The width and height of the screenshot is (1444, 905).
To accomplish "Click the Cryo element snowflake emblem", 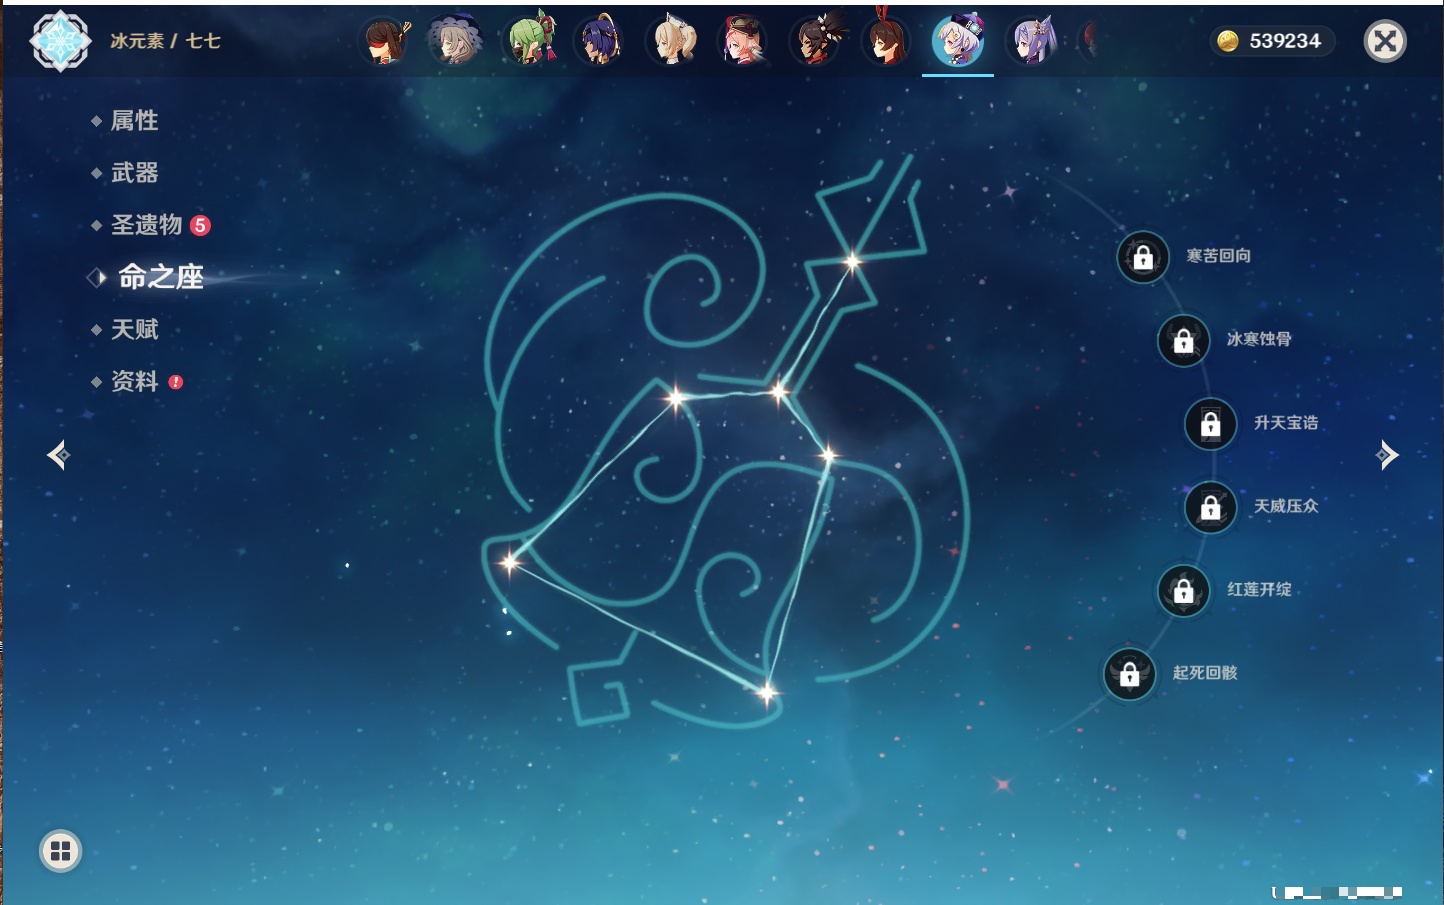I will [60, 41].
